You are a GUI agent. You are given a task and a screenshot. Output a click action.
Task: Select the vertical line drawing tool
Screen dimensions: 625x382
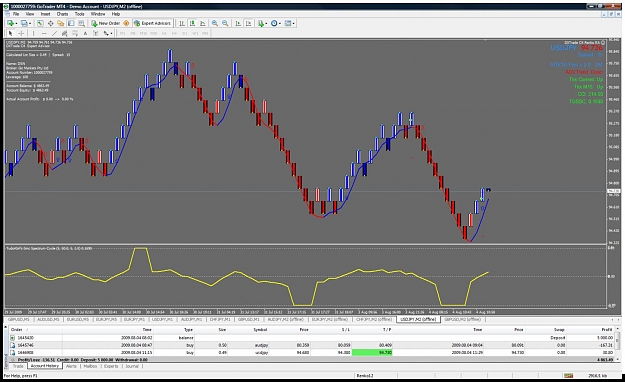click(33, 33)
